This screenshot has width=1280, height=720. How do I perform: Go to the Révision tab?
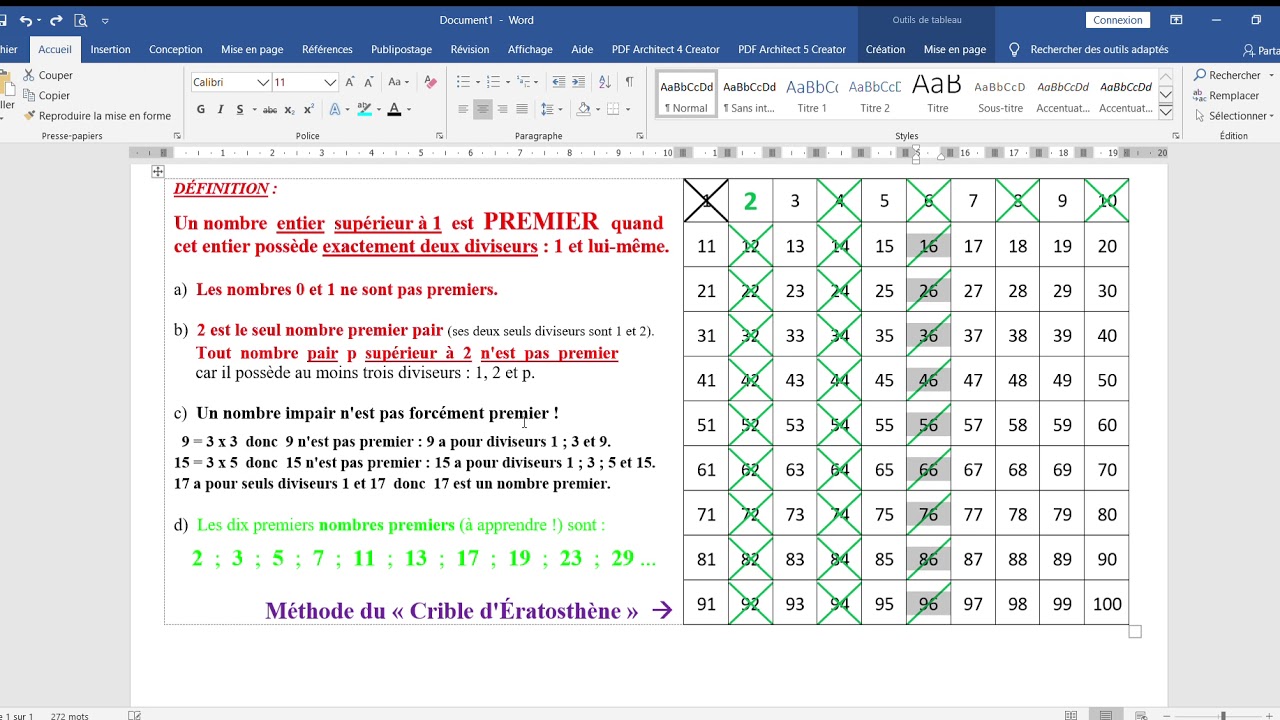(470, 49)
